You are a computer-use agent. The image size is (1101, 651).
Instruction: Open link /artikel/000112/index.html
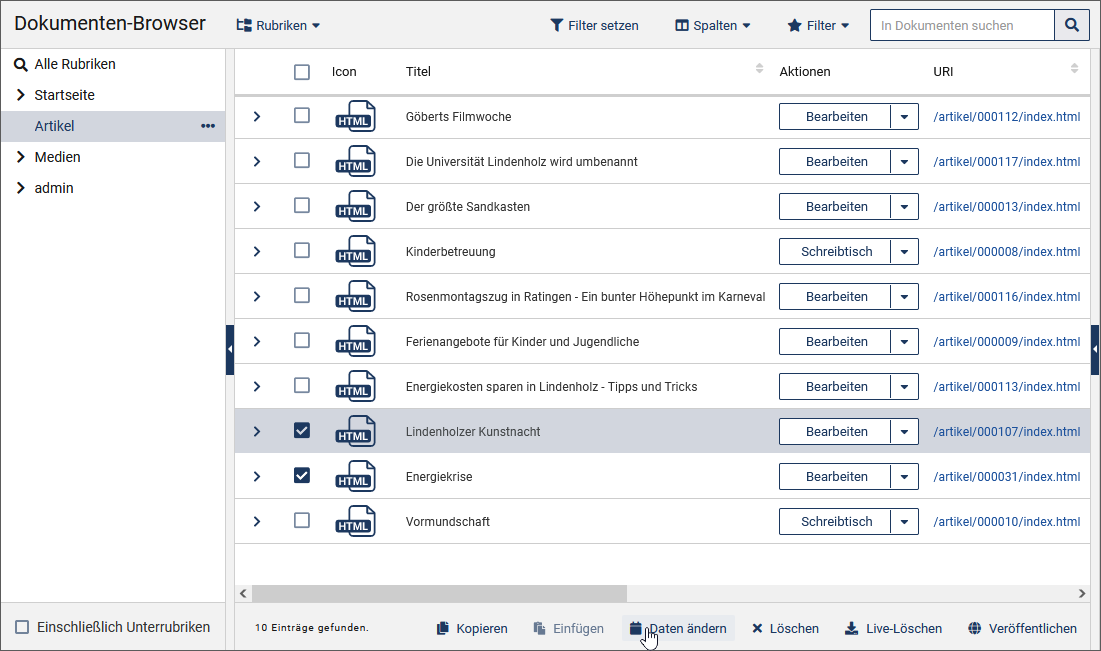pyautogui.click(x=1006, y=117)
